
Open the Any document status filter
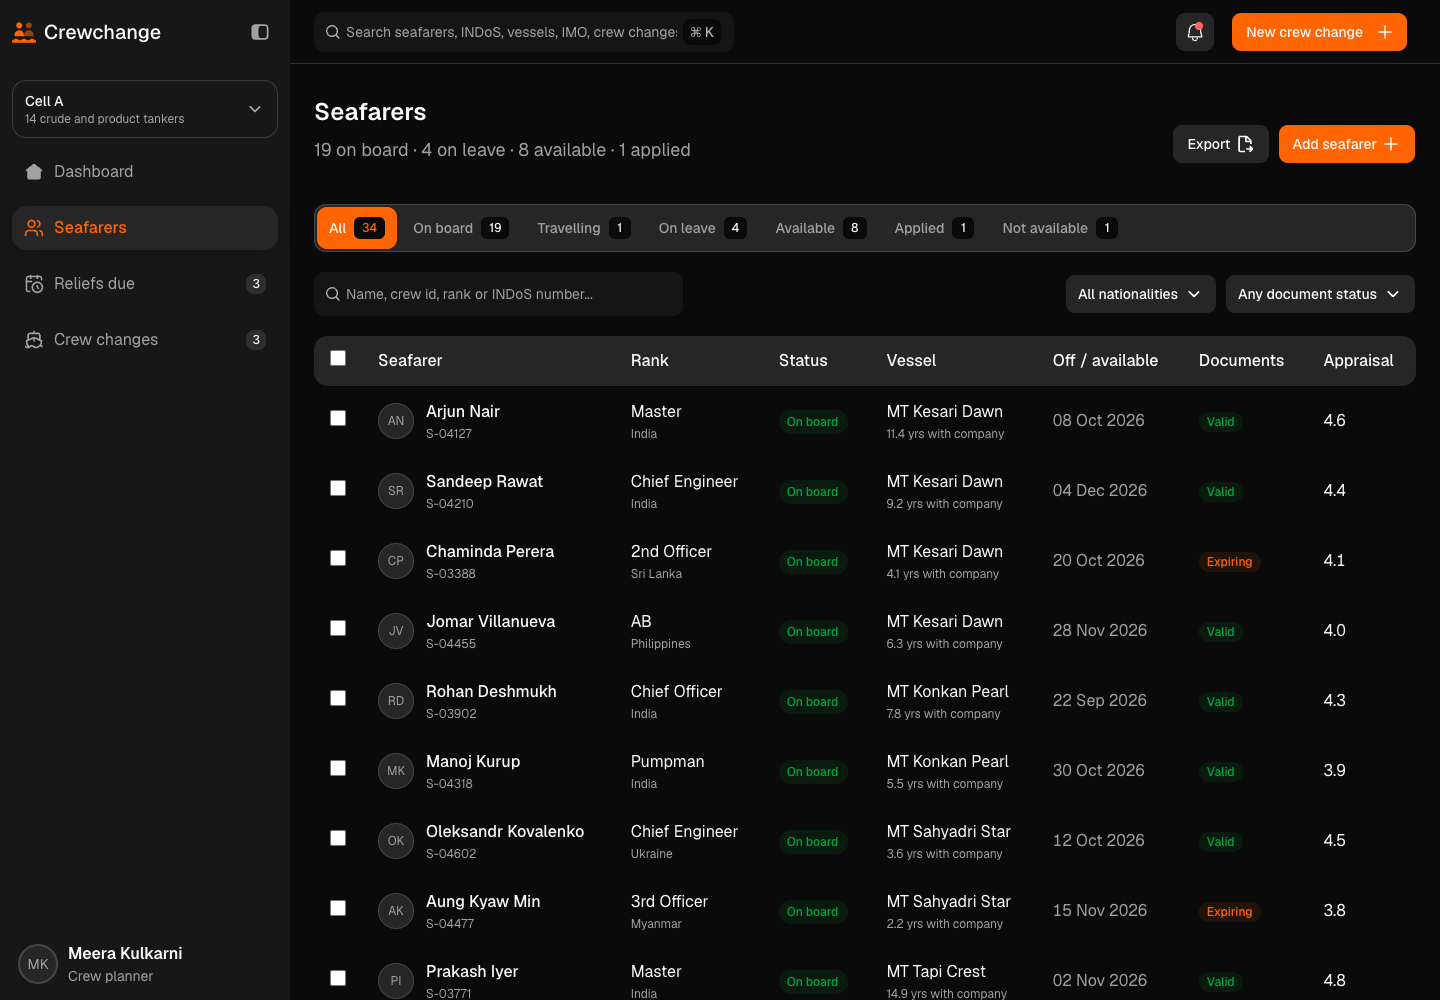(1320, 294)
